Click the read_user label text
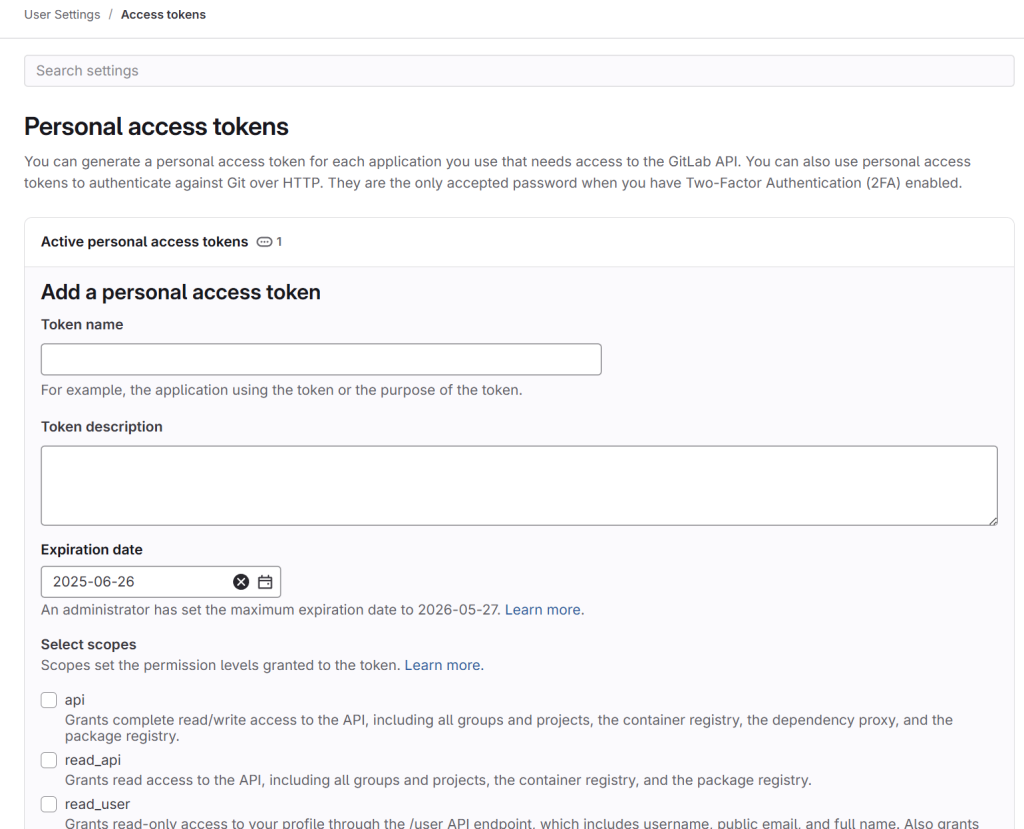The image size is (1024, 829). pos(97,804)
